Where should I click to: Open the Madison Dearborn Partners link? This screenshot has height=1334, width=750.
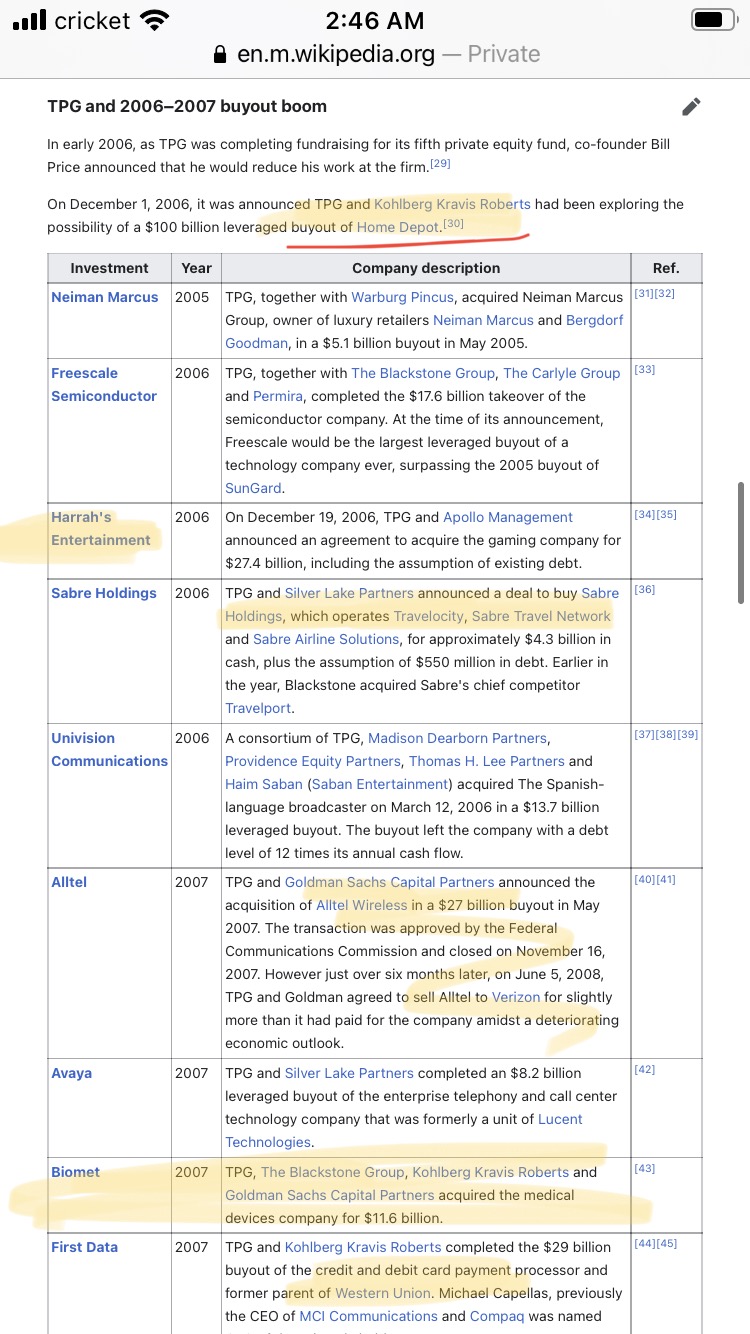pyautogui.click(x=457, y=738)
